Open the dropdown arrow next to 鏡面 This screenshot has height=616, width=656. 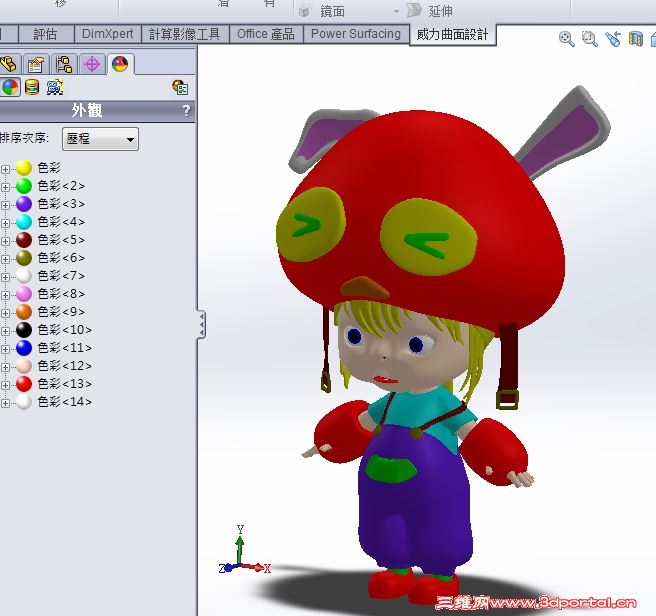coord(396,12)
